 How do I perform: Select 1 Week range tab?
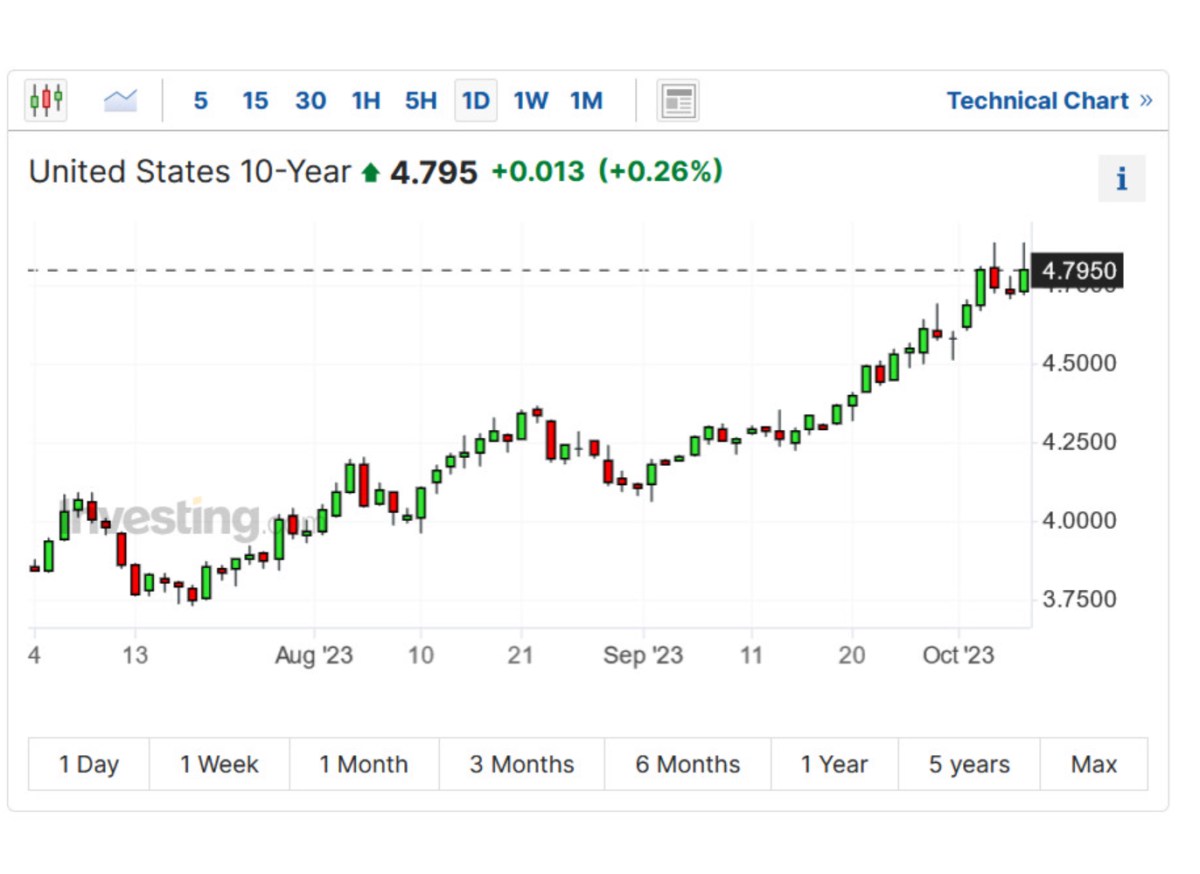coord(219,765)
